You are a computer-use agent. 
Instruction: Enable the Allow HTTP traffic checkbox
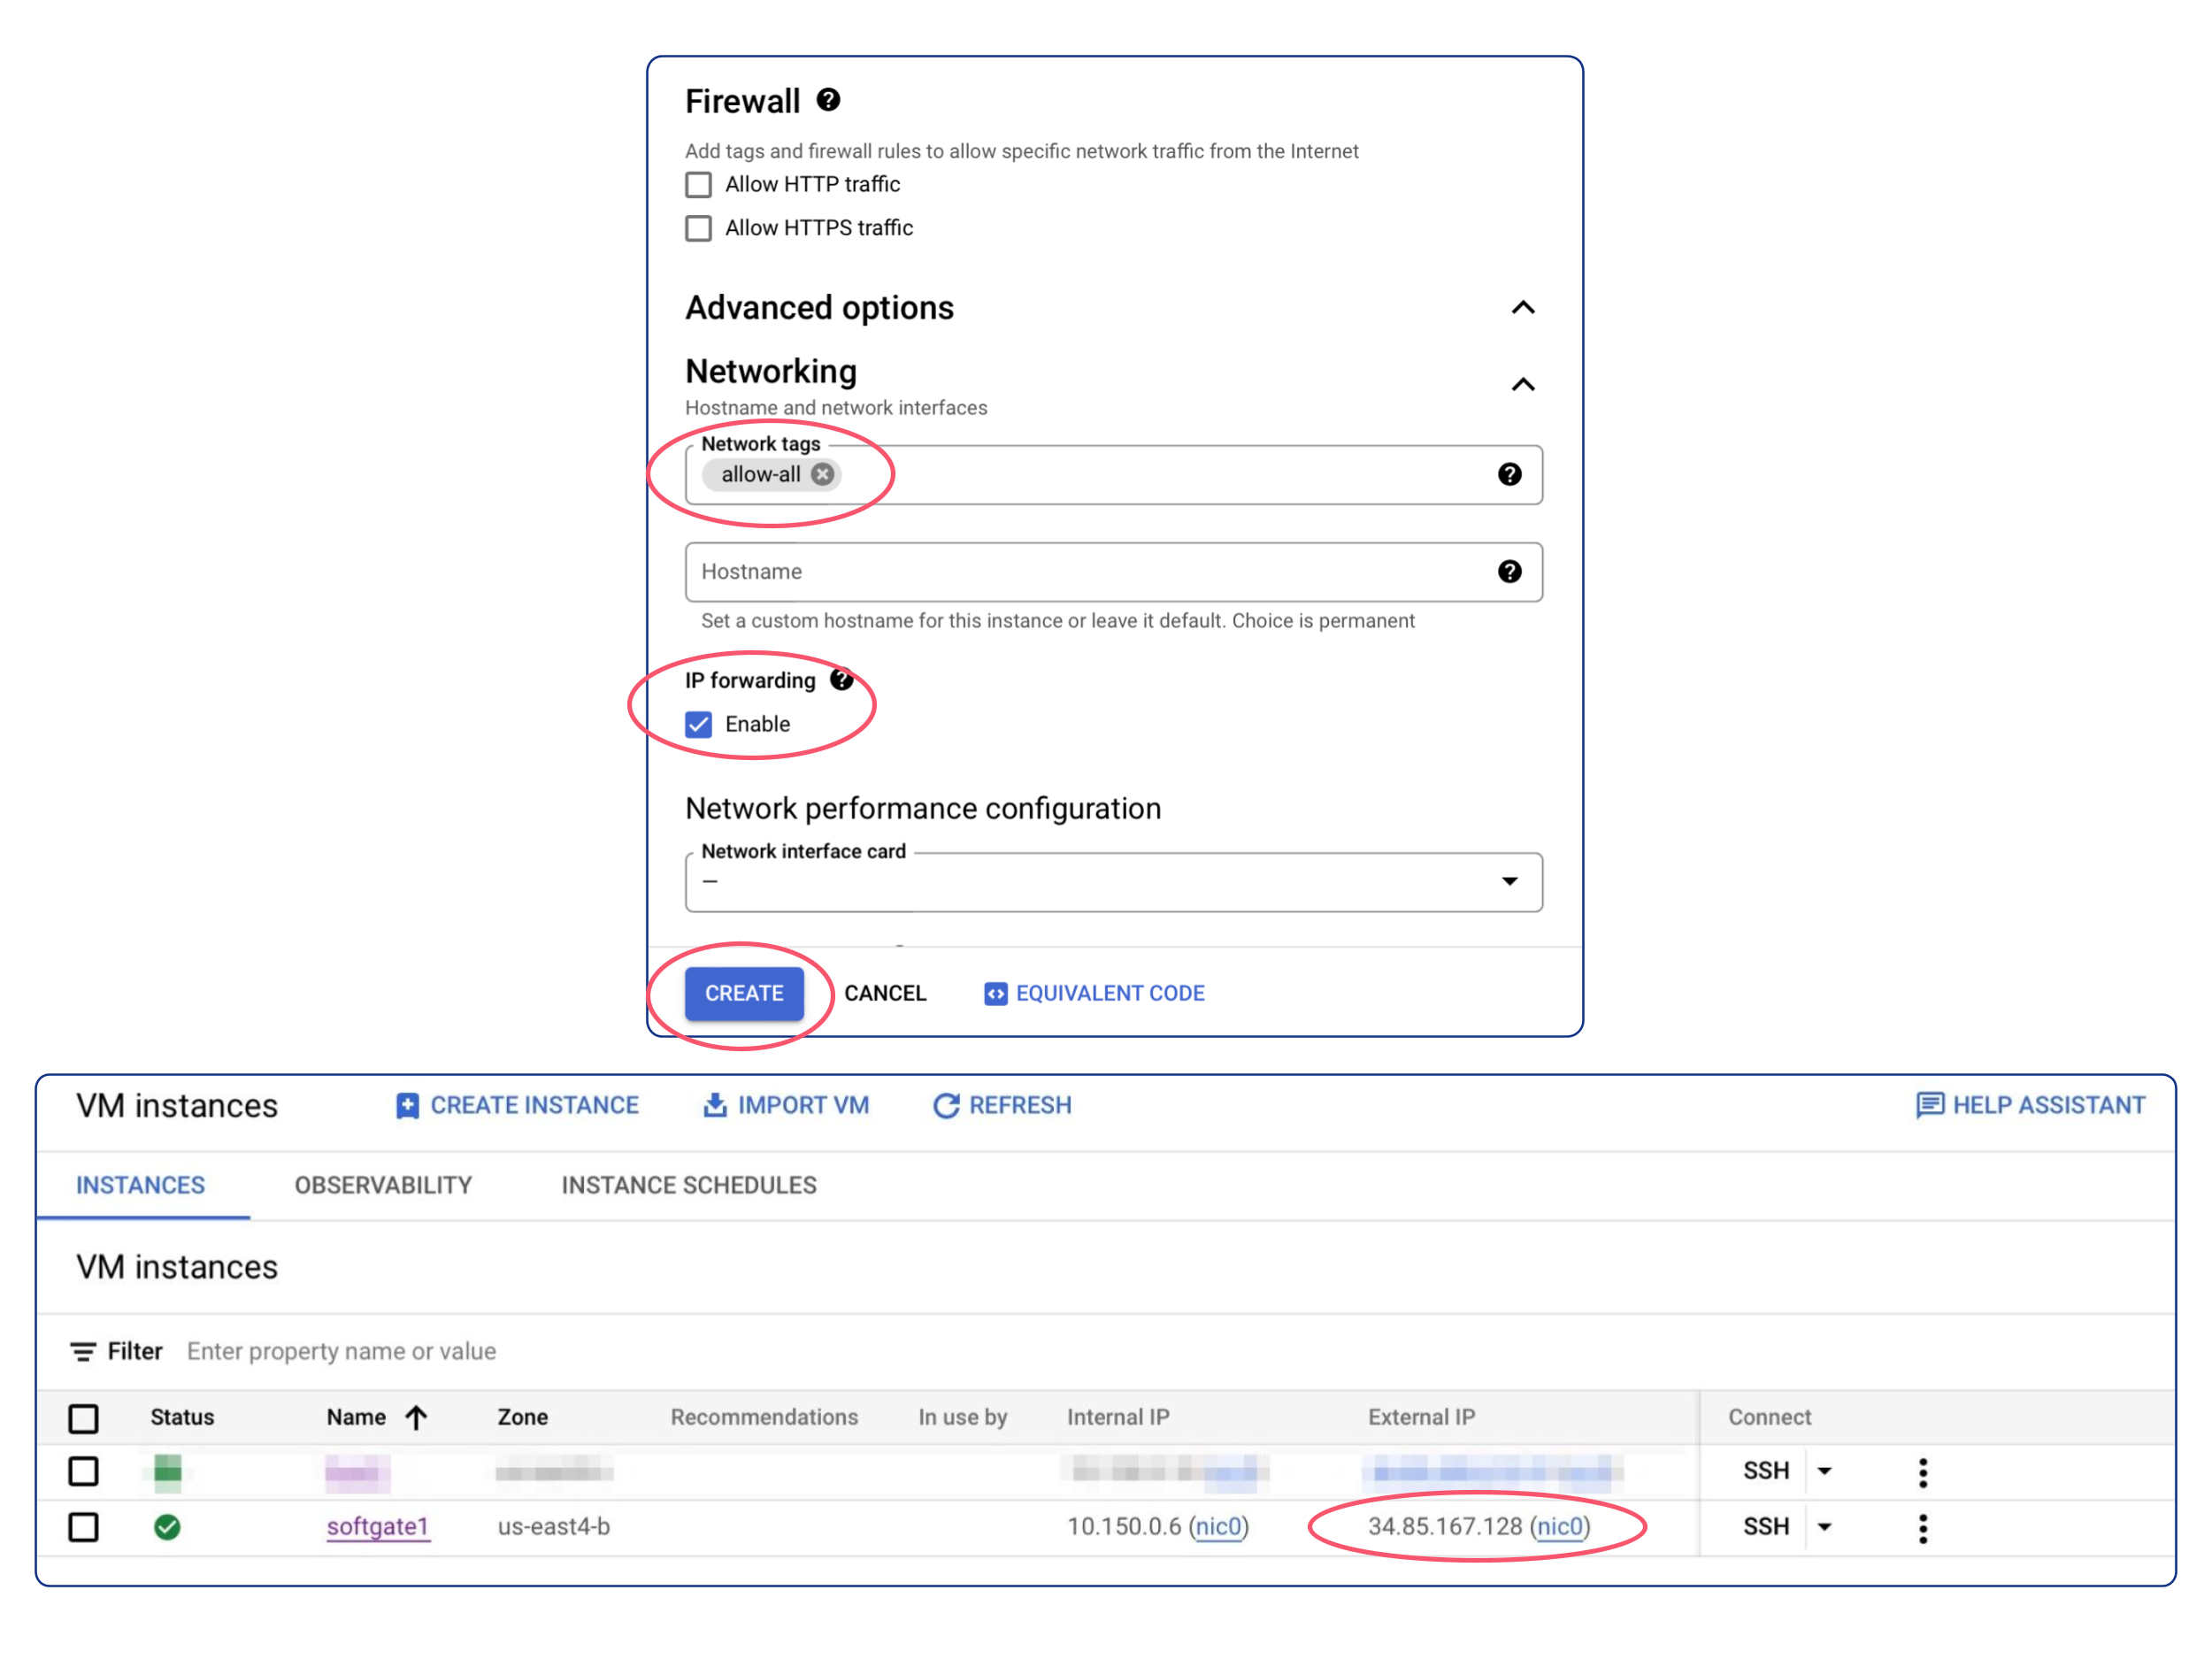tap(698, 184)
